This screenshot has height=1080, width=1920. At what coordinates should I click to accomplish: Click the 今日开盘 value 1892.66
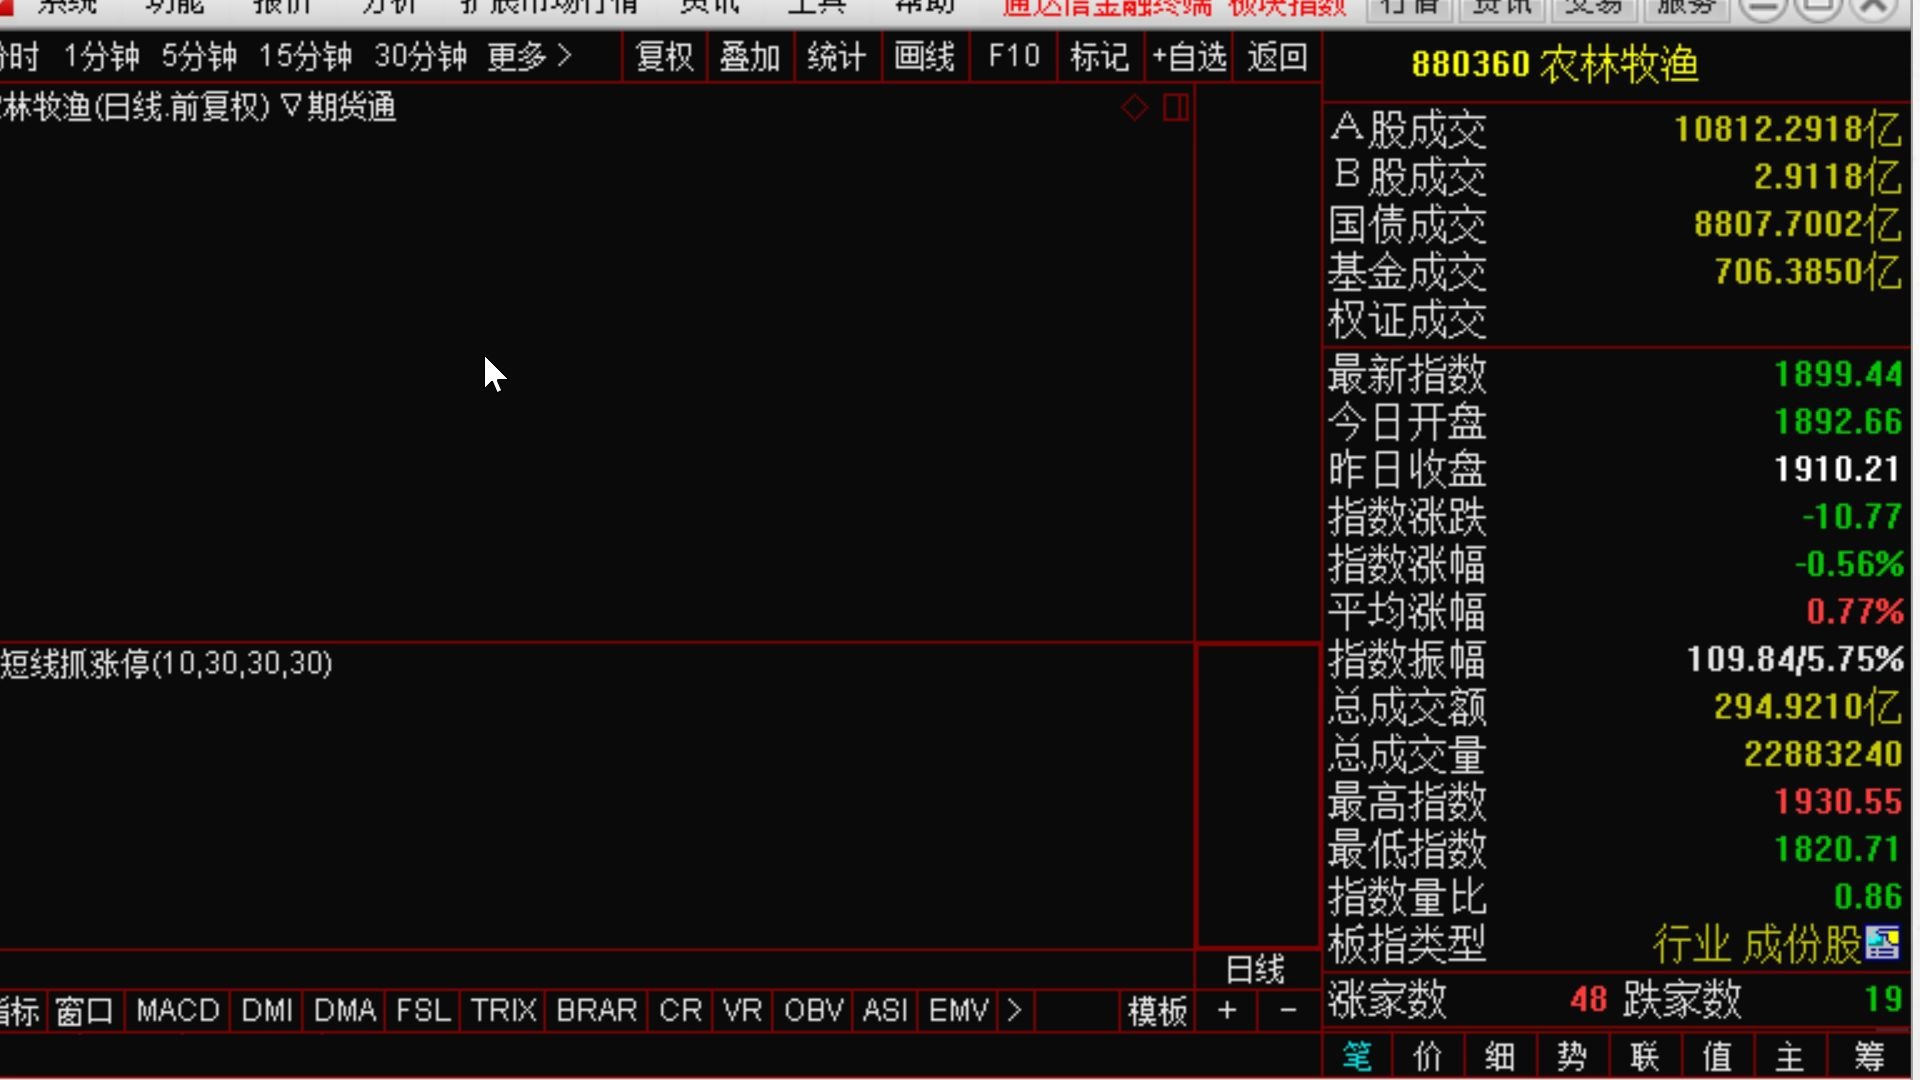[x=1838, y=422]
